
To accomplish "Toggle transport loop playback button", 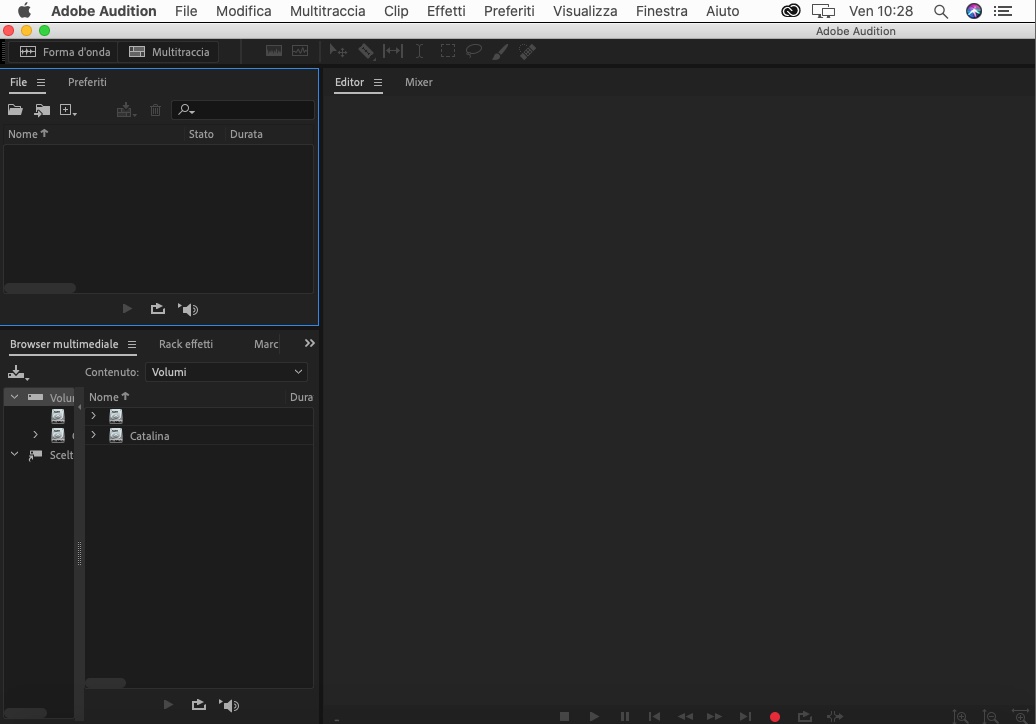I will pyautogui.click(x=805, y=716).
